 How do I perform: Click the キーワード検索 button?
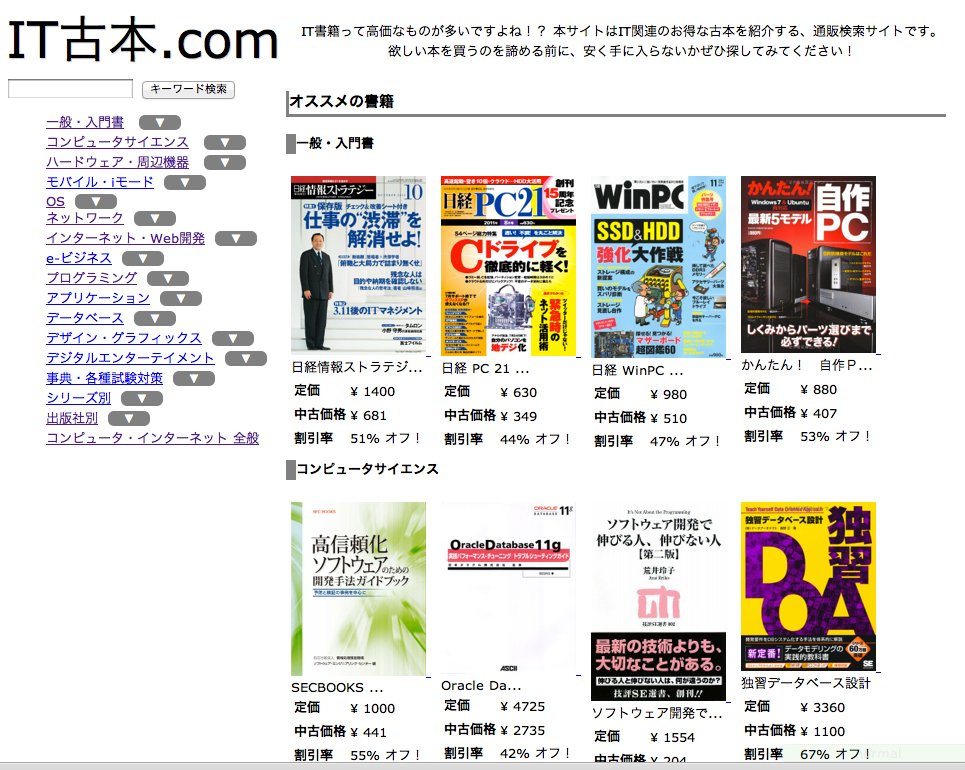pos(188,90)
